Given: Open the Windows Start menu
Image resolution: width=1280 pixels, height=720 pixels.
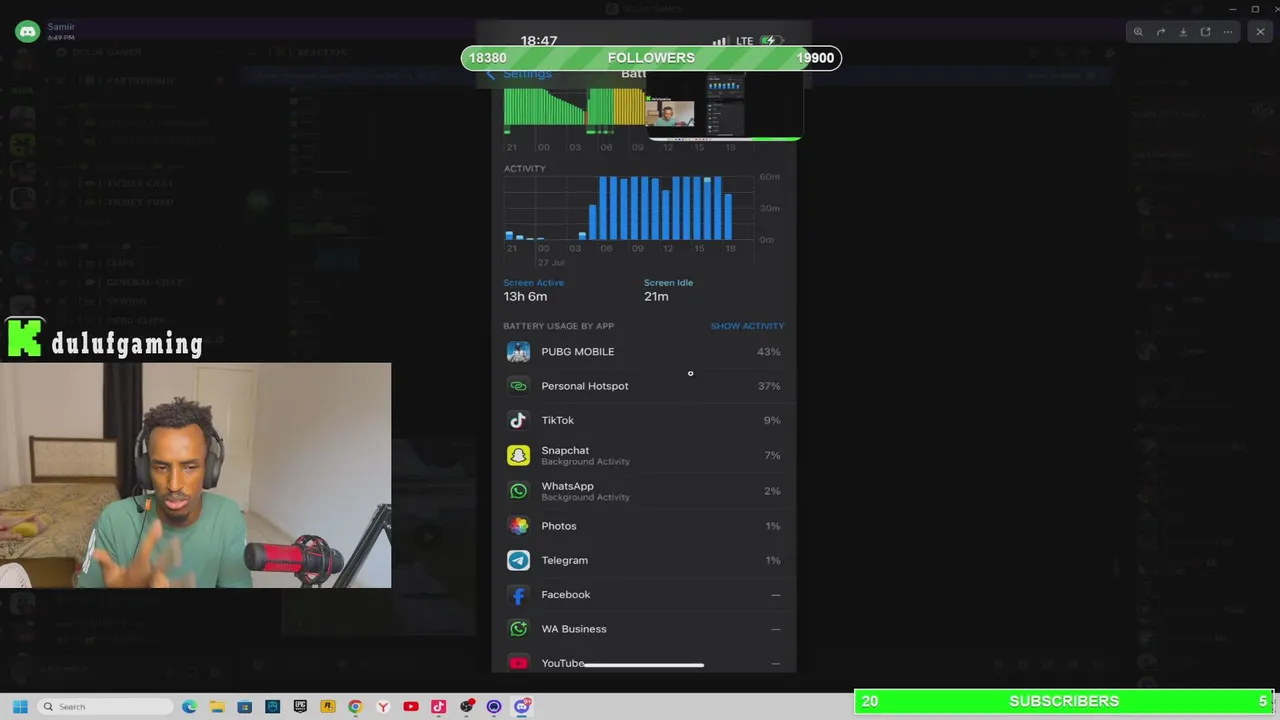Looking at the screenshot, I should pos(20,706).
